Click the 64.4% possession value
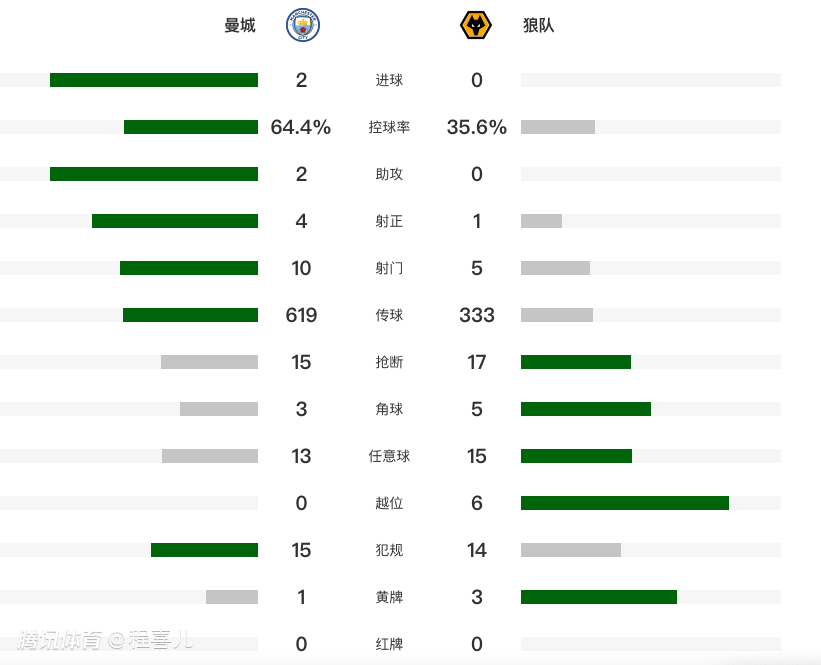 coord(301,127)
